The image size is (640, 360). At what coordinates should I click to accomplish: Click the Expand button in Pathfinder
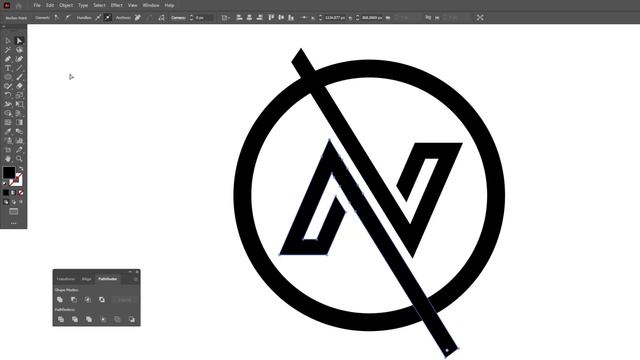click(124, 300)
